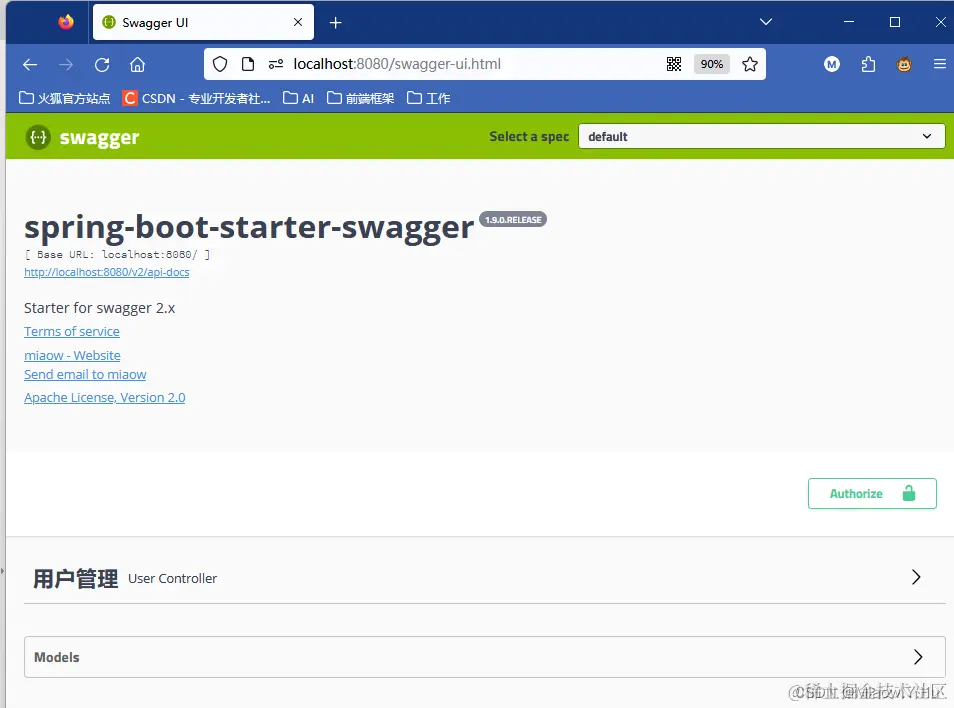Screen dimensions: 954x708
Task: Open the AI bookmark folder
Action: [x=298, y=98]
